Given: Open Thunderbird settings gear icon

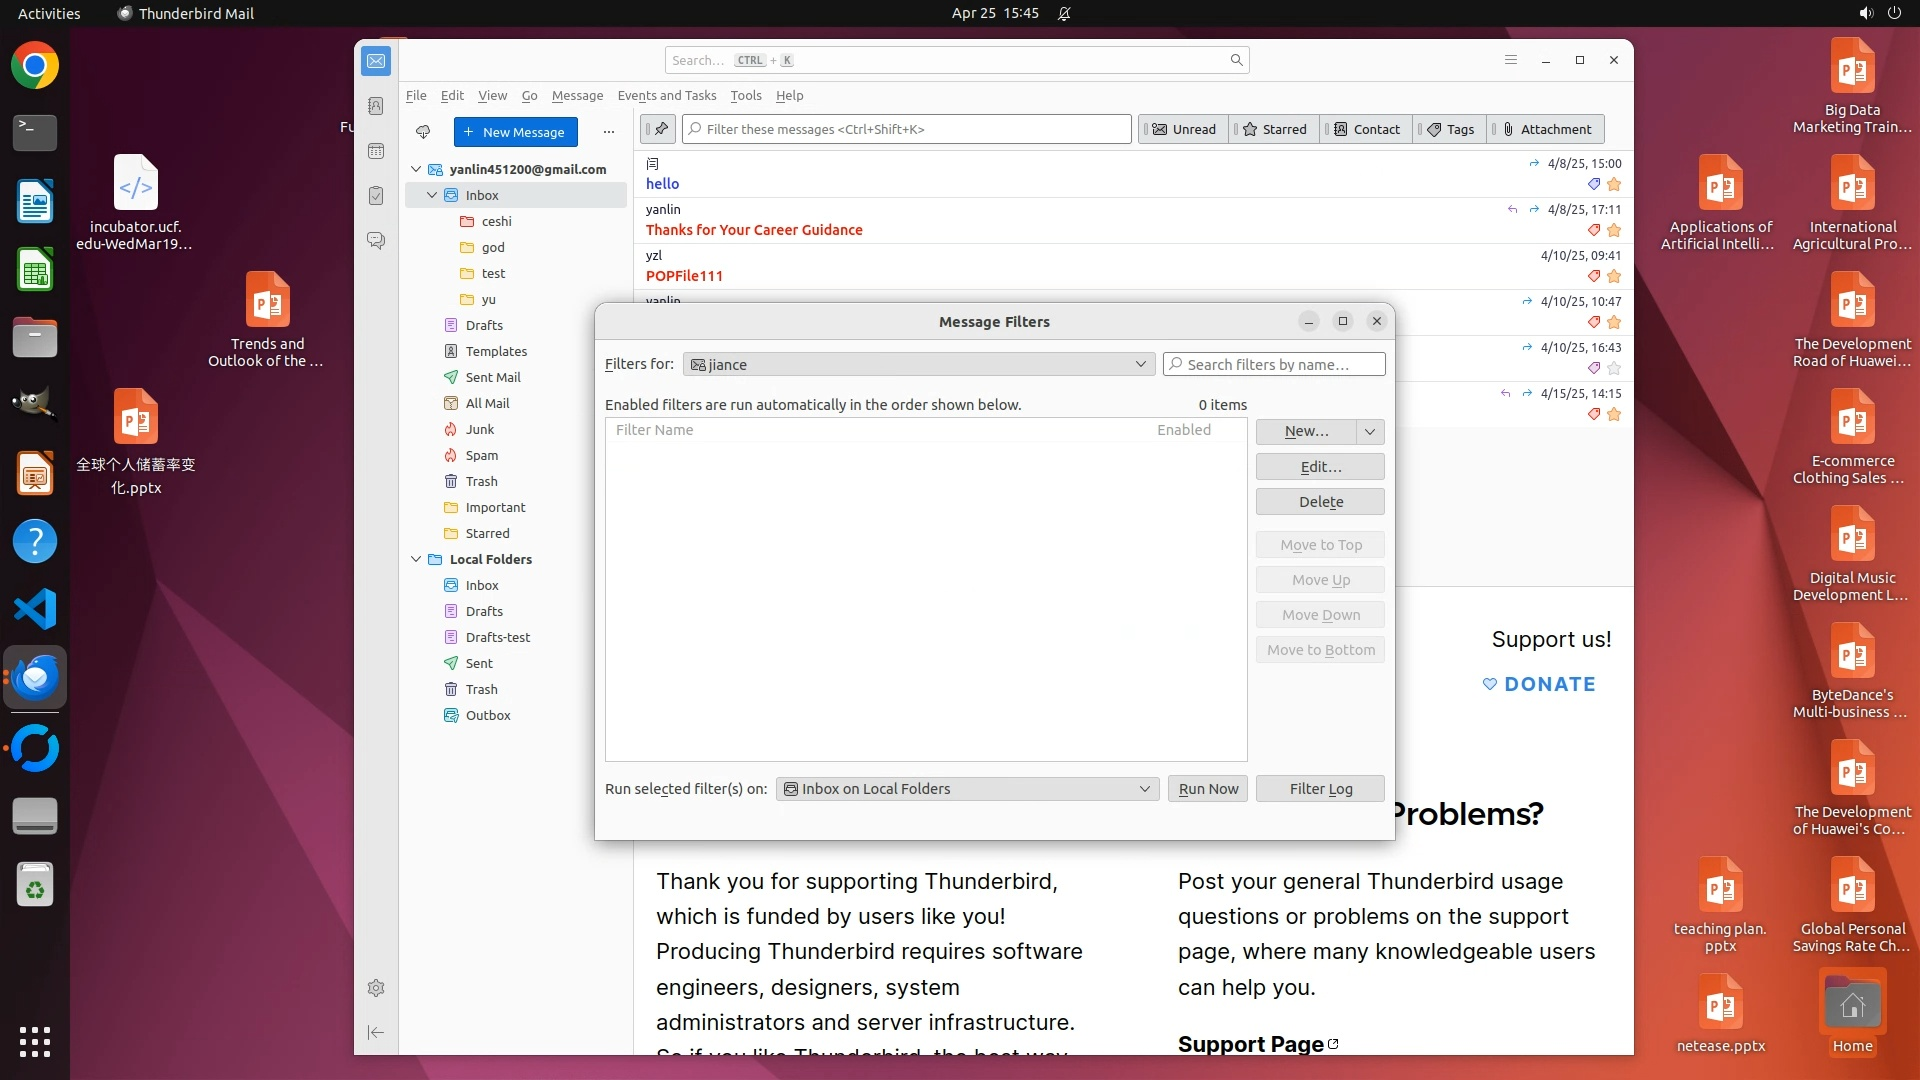Looking at the screenshot, I should click(x=376, y=988).
